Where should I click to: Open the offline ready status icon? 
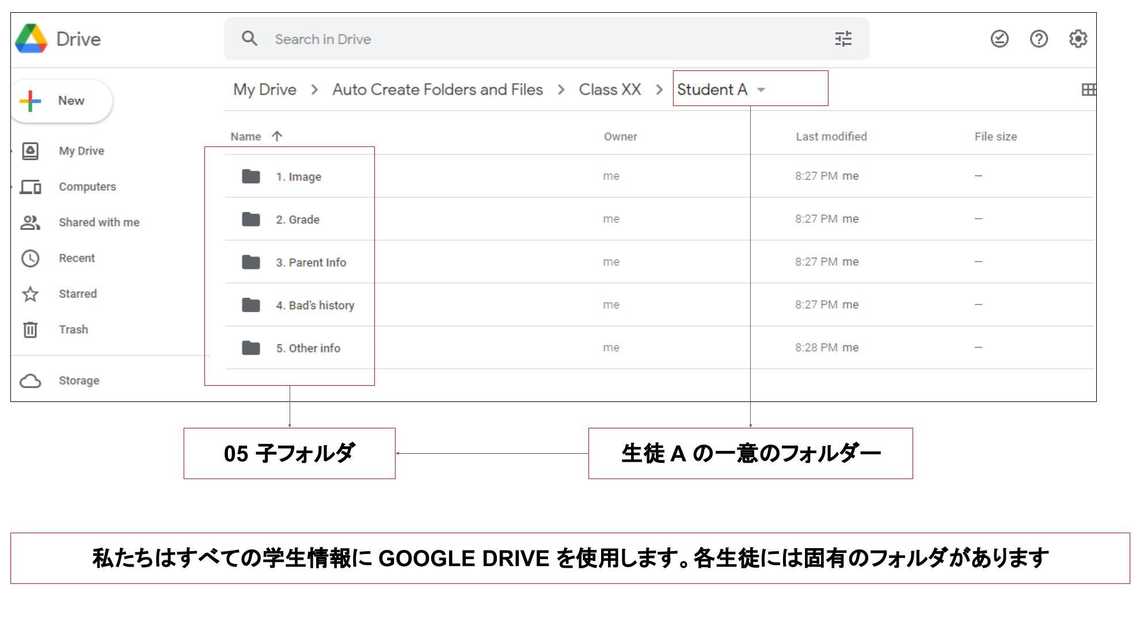999,39
